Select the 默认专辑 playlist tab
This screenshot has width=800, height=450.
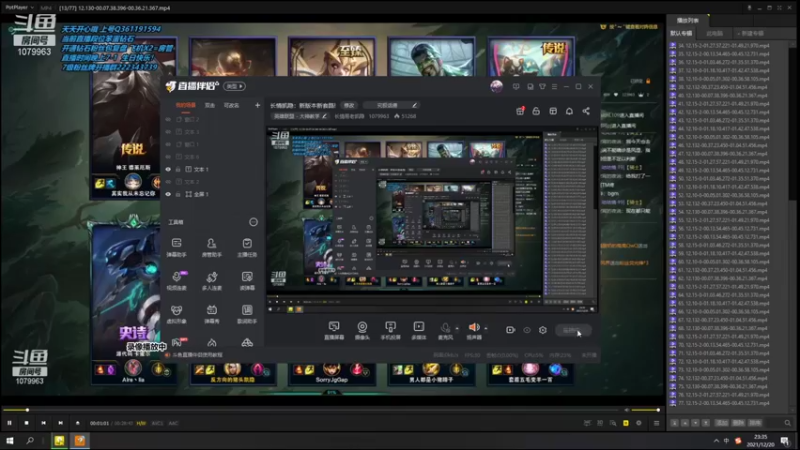(682, 33)
